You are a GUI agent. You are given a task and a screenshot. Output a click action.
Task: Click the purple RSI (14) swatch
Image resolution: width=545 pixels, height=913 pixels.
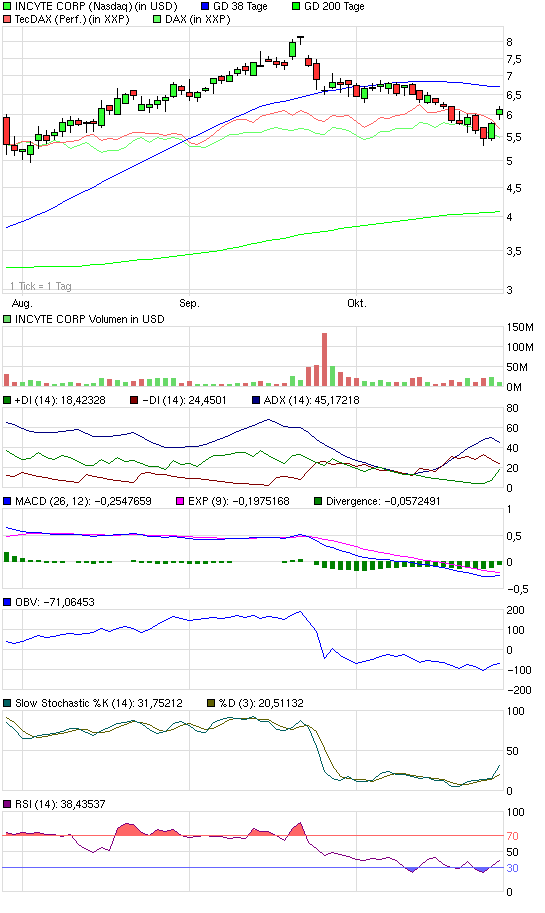7,804
